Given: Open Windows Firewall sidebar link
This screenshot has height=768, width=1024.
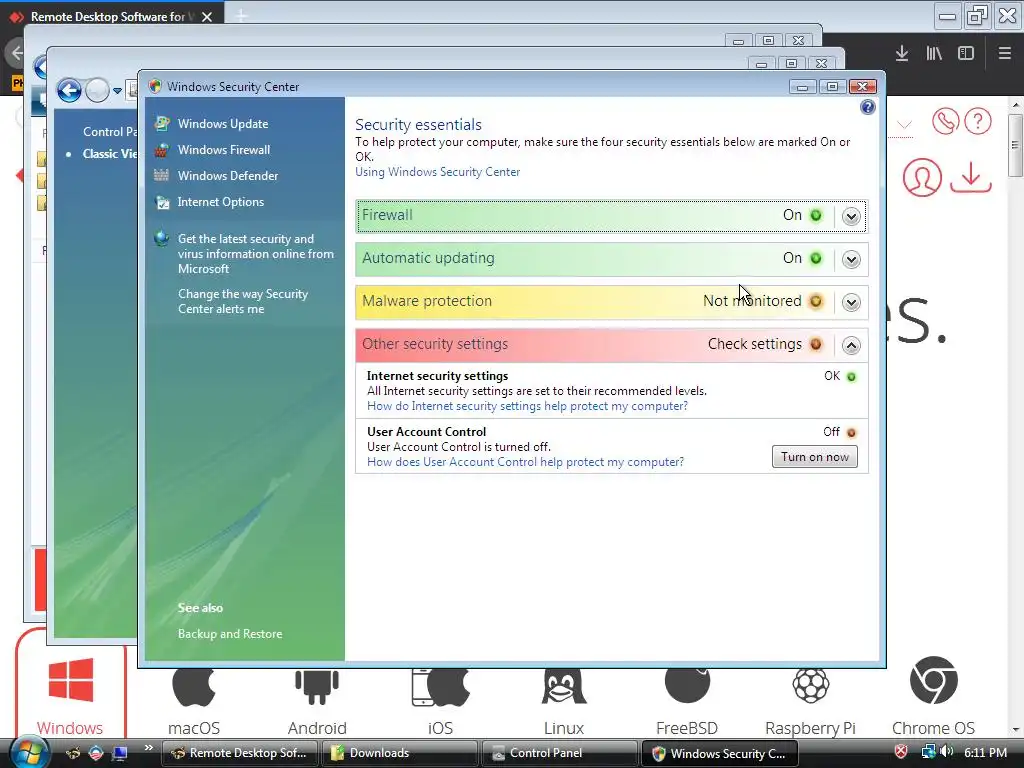Looking at the screenshot, I should 223,150.
